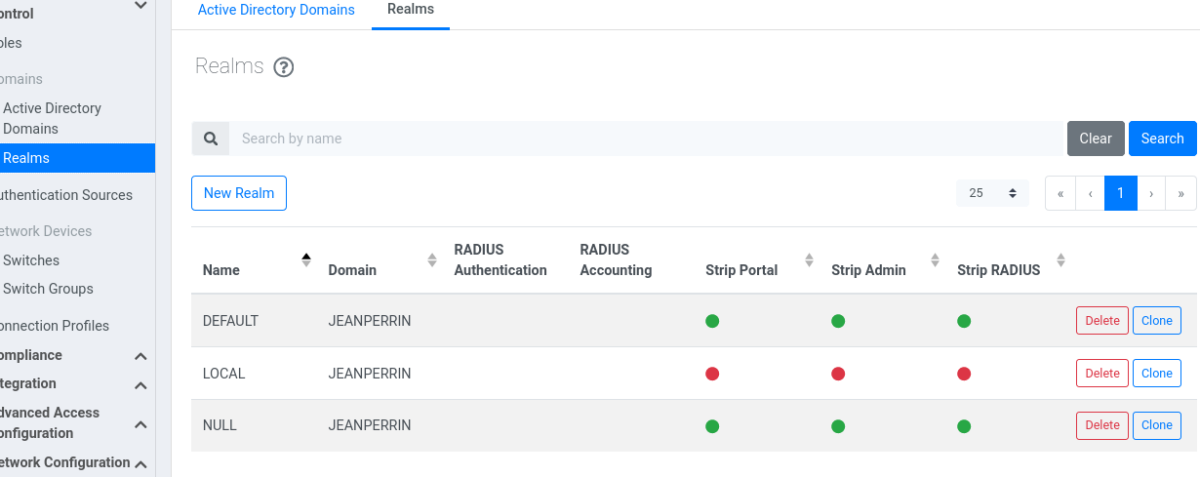Sort by Strip Admin column arrows
The image size is (1200, 477).
pos(935,260)
